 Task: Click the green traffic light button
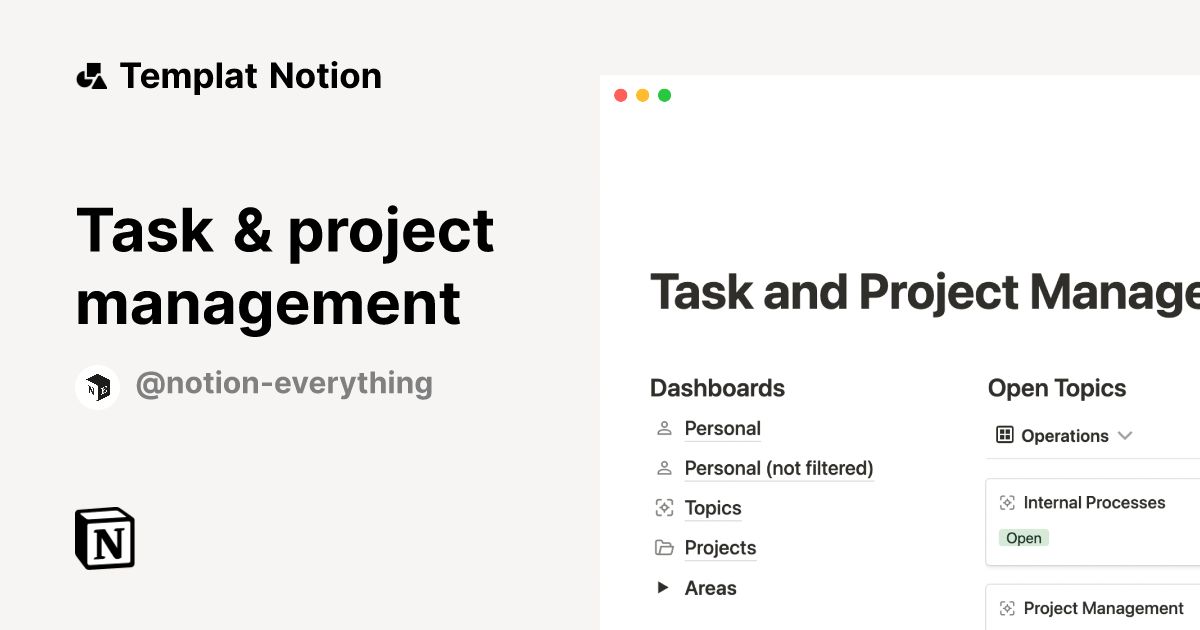664,95
